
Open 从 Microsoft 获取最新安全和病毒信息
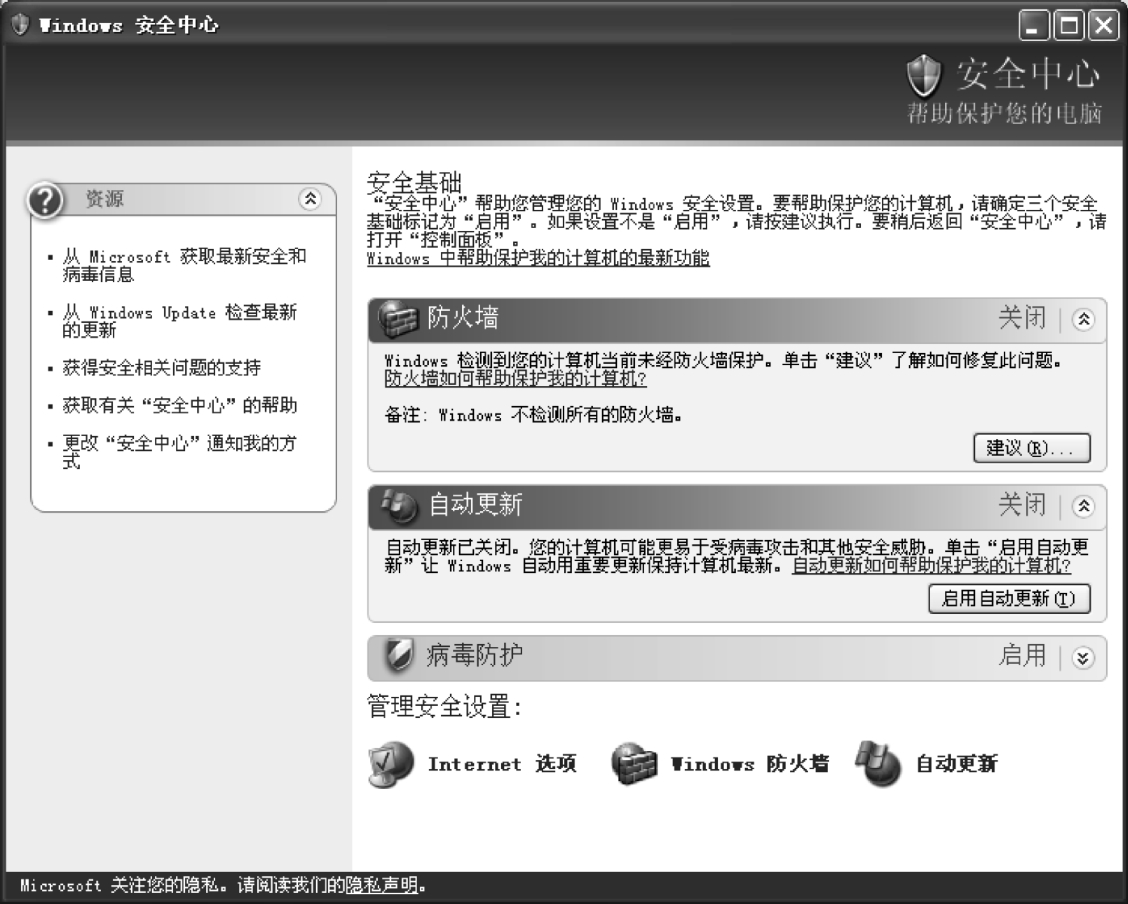(x=184, y=265)
